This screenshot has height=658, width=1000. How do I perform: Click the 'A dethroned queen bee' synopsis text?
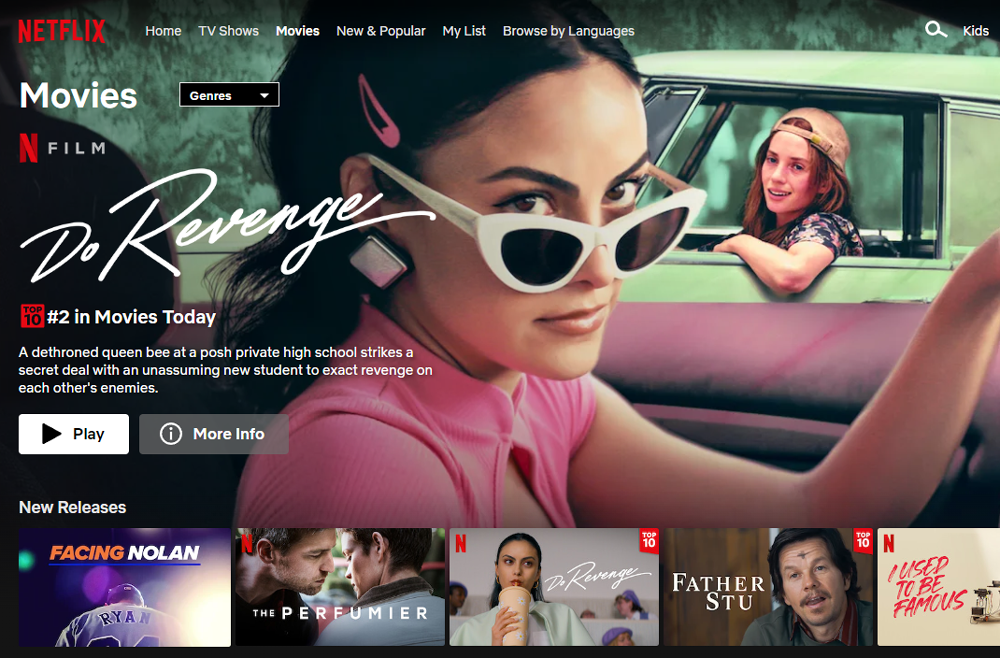point(226,370)
